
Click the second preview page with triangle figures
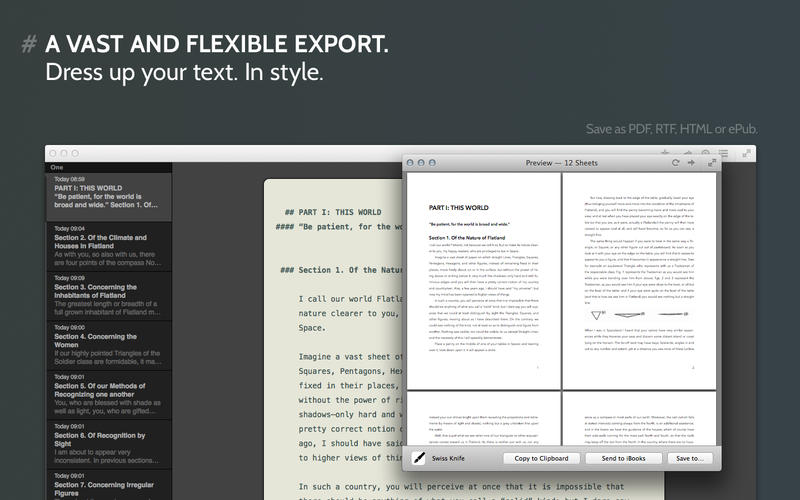point(639,281)
